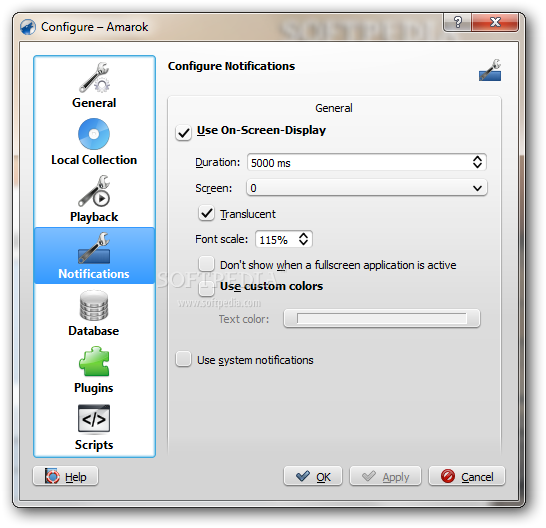Viewport: 546px width, 528px height.
Task: Click the General group box title
Action: pos(334,108)
